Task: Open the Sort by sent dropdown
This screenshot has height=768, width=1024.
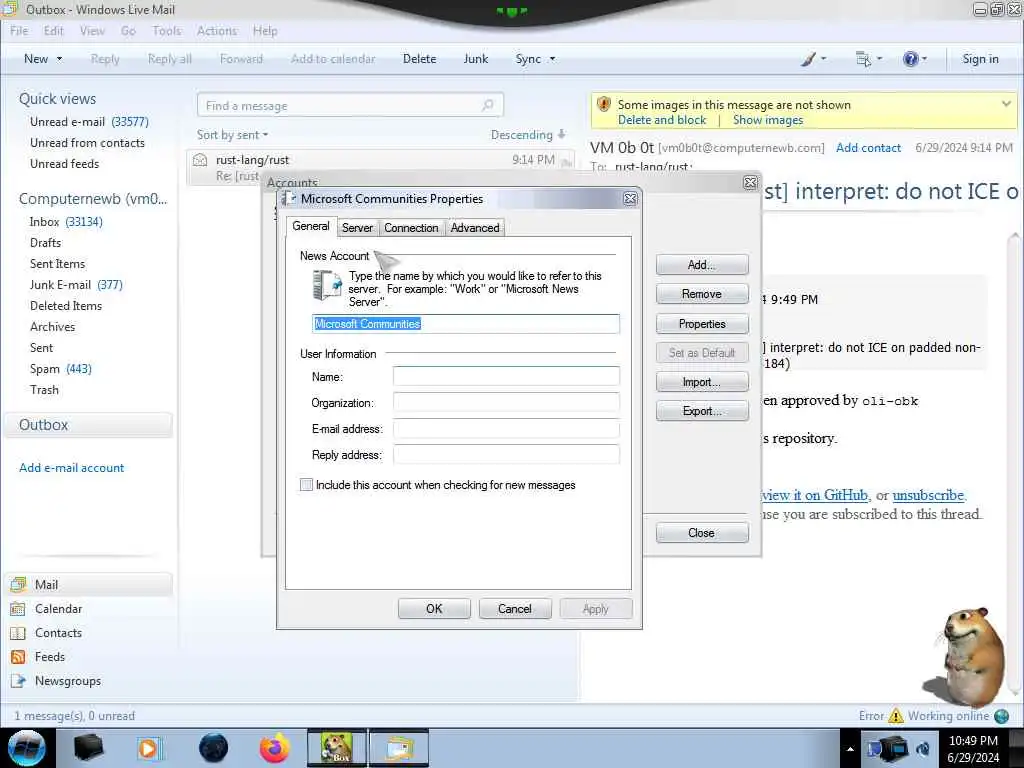Action: (x=232, y=135)
